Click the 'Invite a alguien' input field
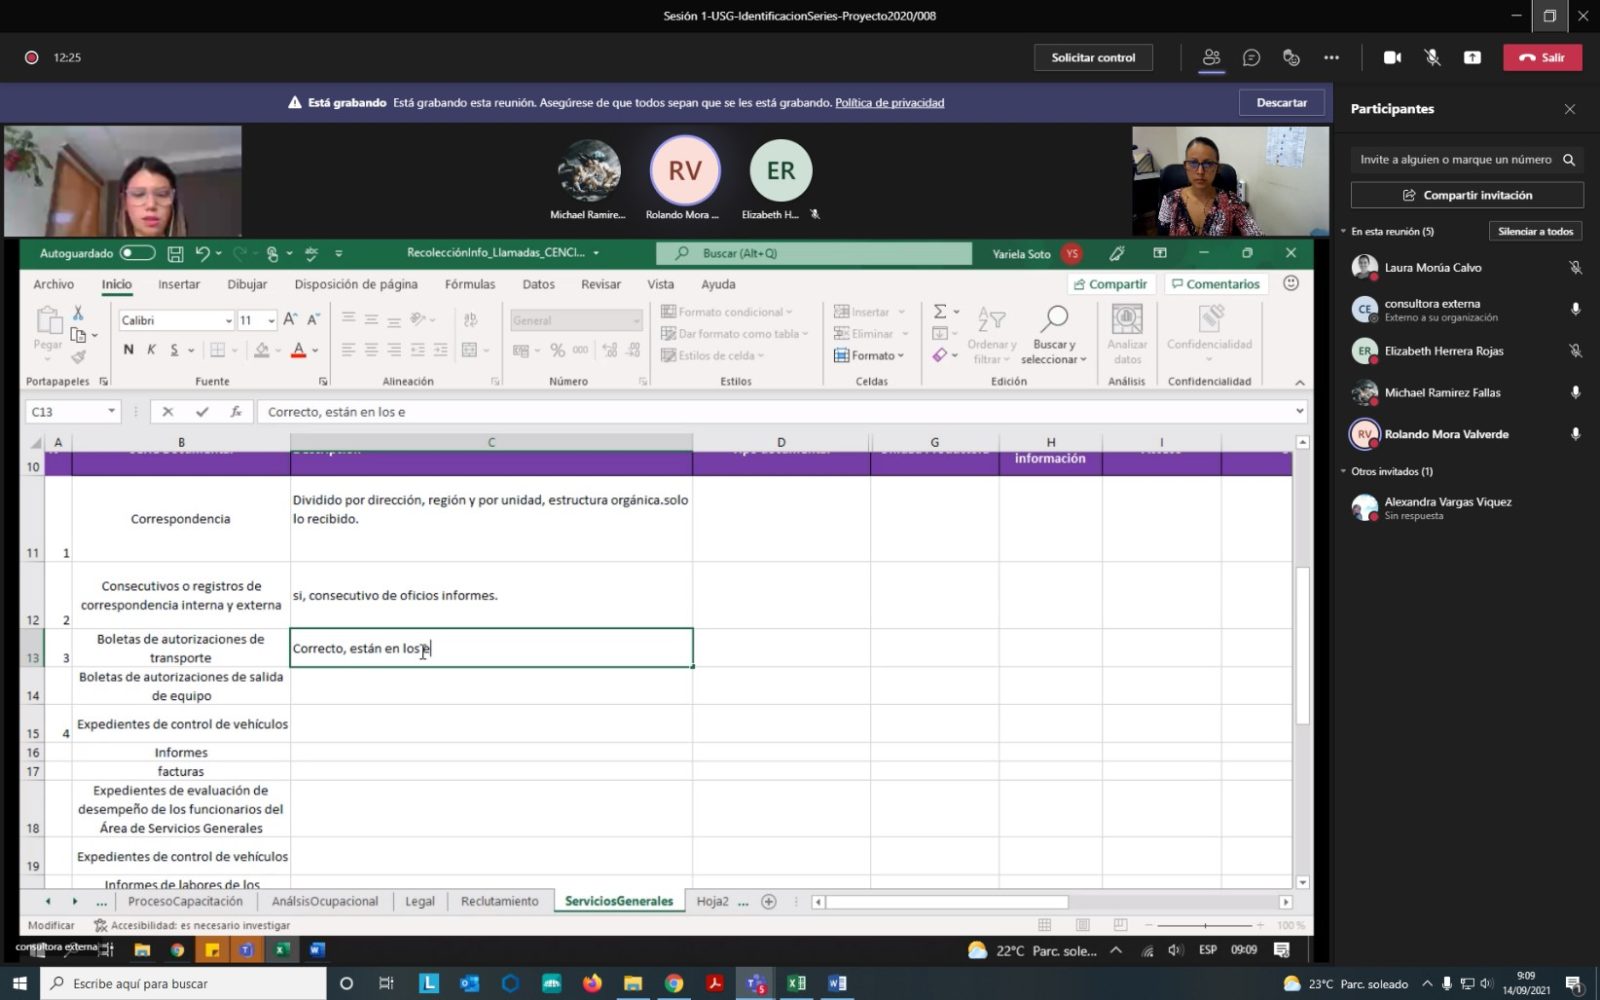Screen dimensions: 1600x1000 1454,160
